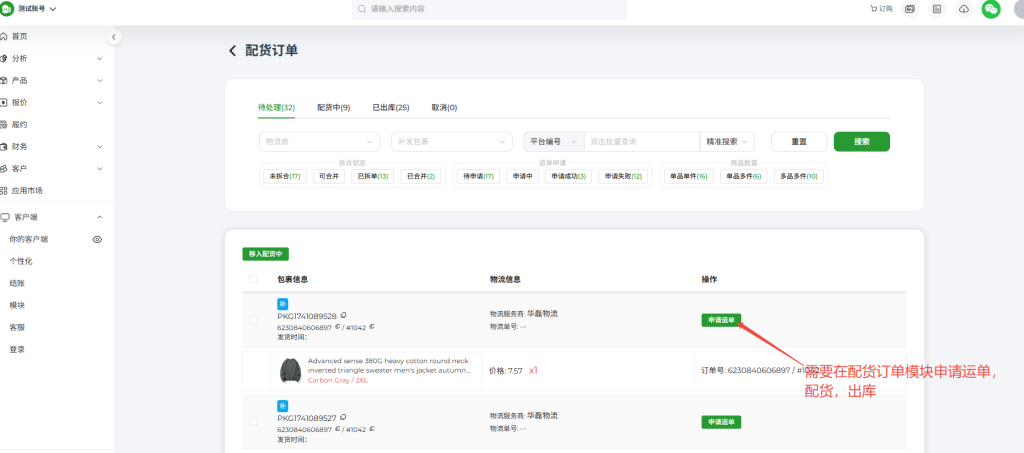
Task: Click the document icon in the top bar
Action: pyautogui.click(x=937, y=9)
